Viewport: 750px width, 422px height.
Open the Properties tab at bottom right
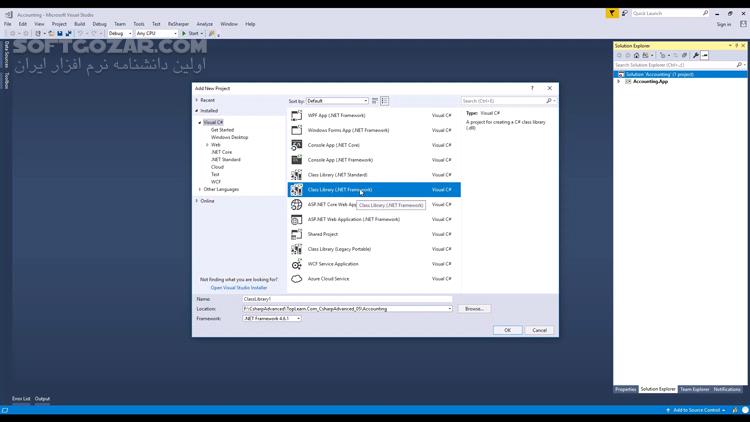(x=626, y=389)
